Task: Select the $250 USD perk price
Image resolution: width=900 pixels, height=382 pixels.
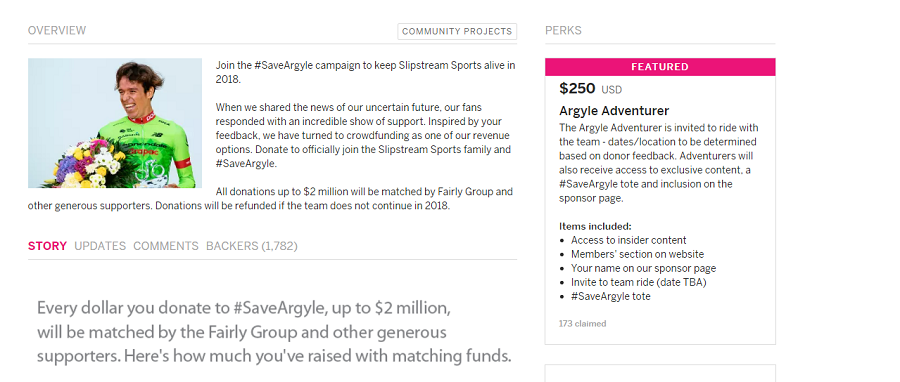Action: pos(591,89)
